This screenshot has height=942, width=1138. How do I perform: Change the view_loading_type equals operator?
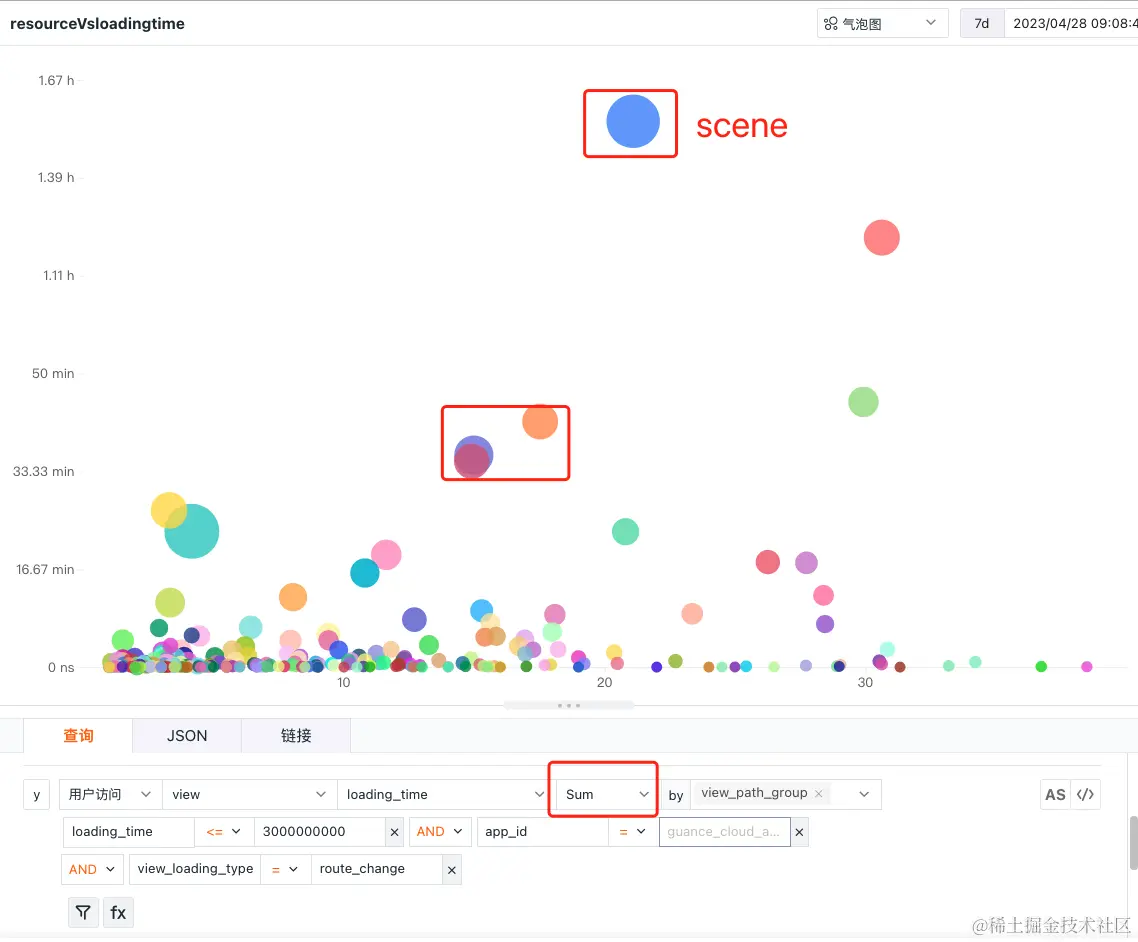(x=284, y=869)
